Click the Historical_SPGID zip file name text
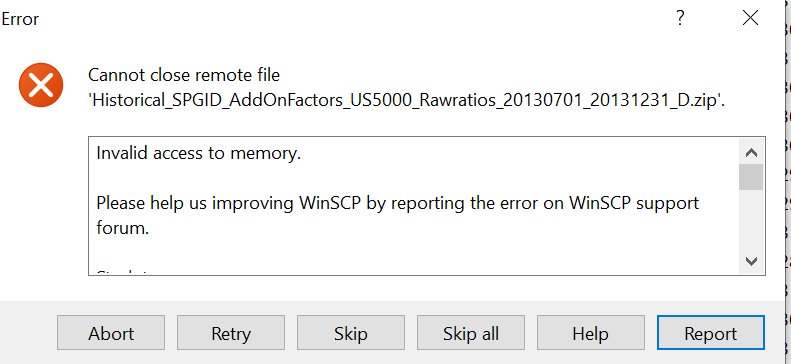Screen dimensions: 791x364 coord(407,101)
